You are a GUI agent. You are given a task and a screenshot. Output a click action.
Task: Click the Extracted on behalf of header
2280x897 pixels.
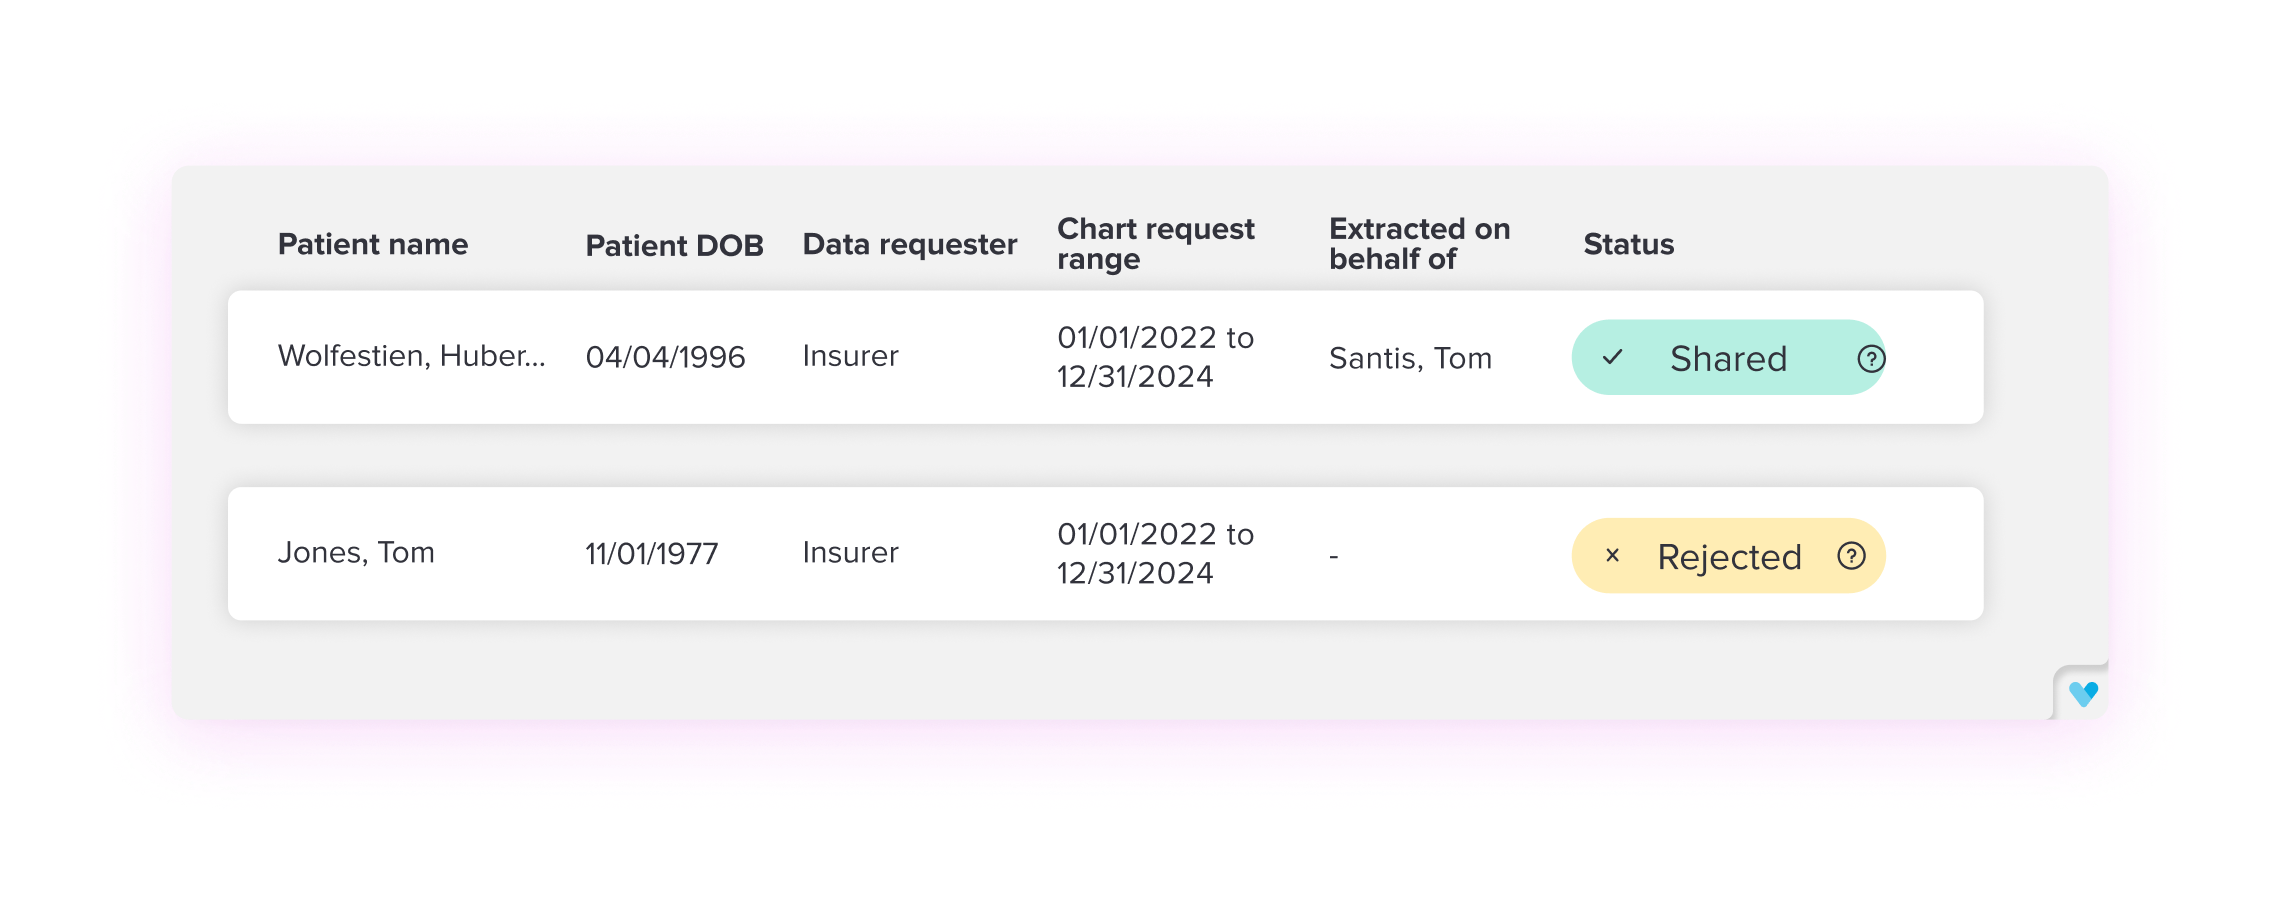point(1419,243)
